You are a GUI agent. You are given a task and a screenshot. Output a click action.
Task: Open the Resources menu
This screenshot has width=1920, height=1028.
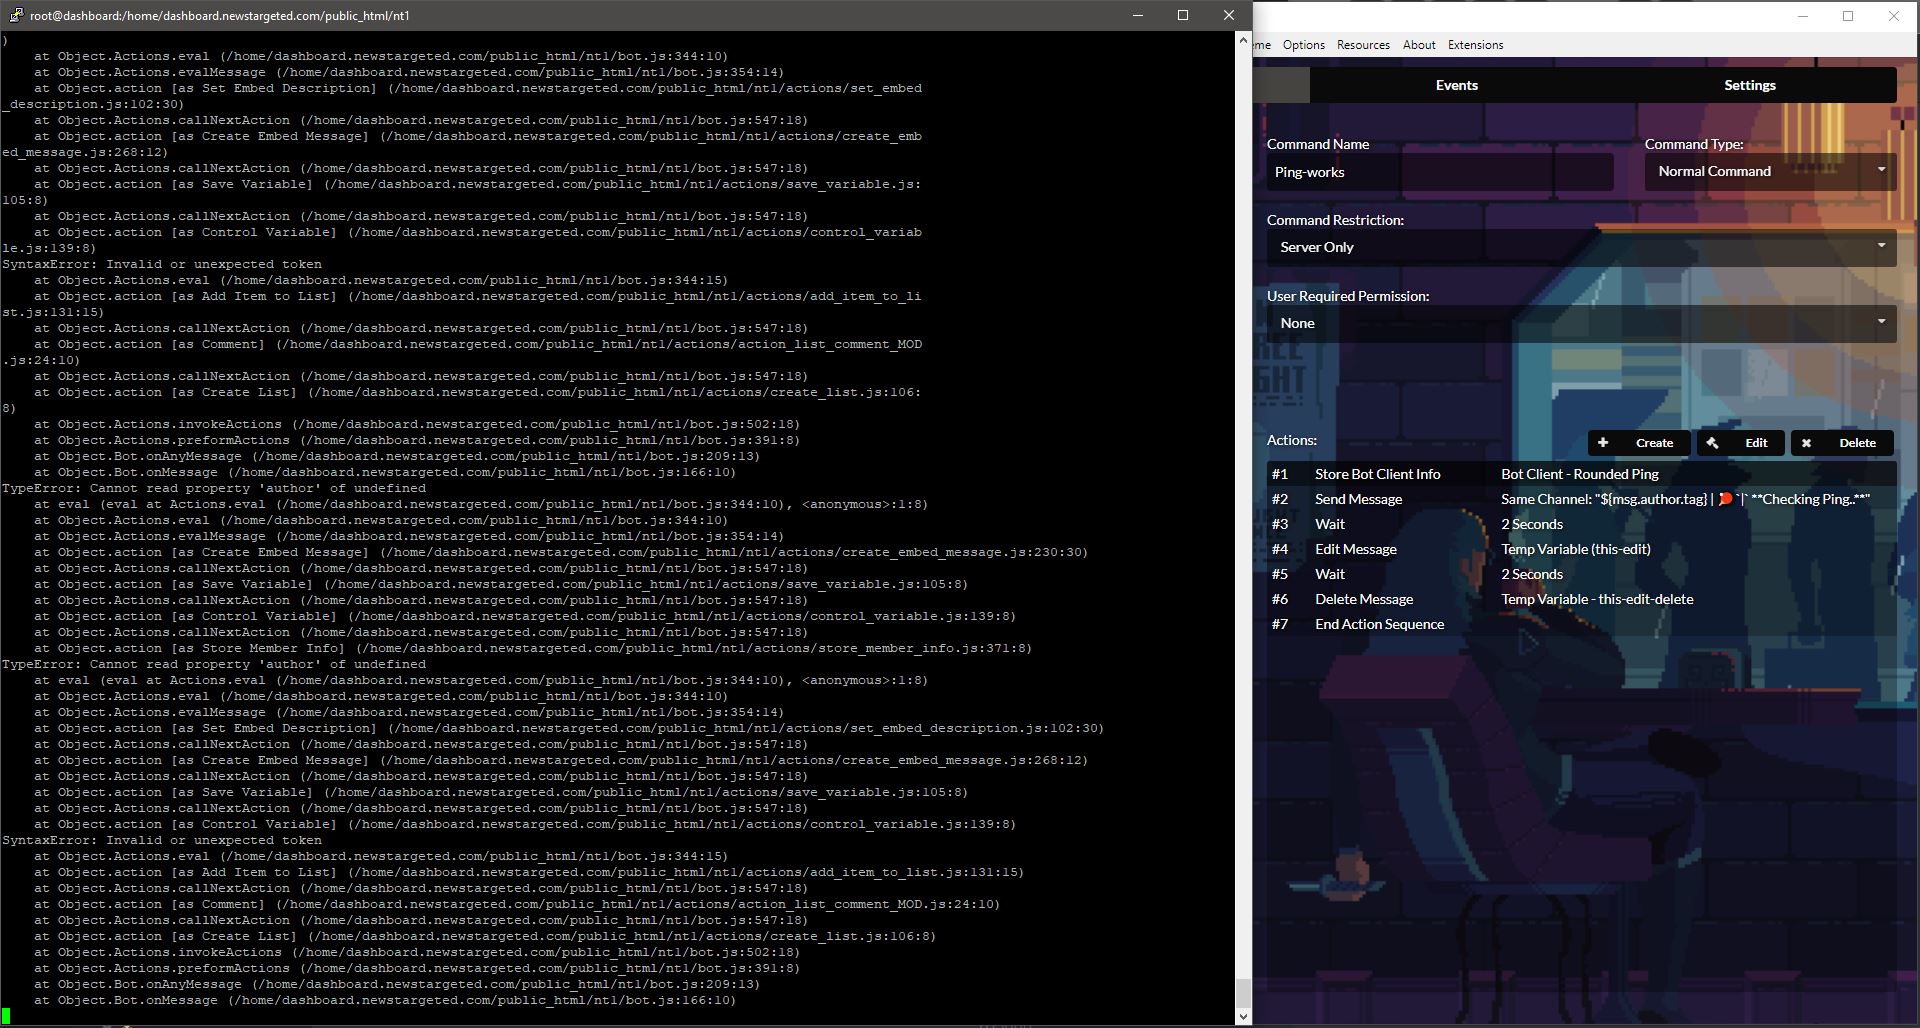coord(1362,44)
